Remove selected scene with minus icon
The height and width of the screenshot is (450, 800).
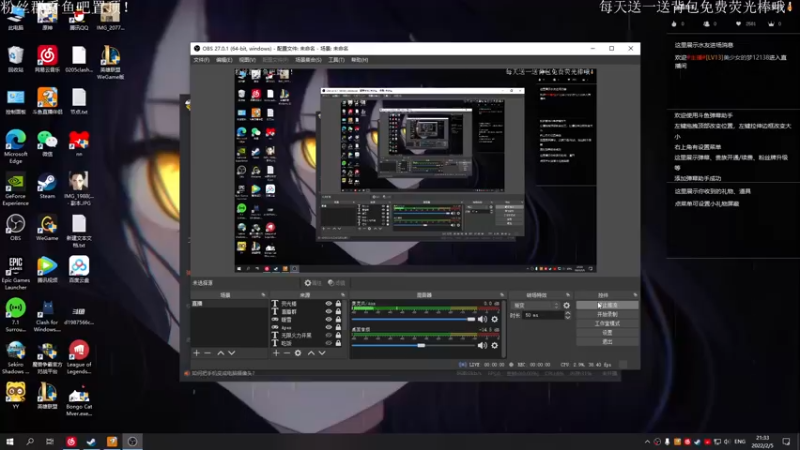click(x=208, y=353)
